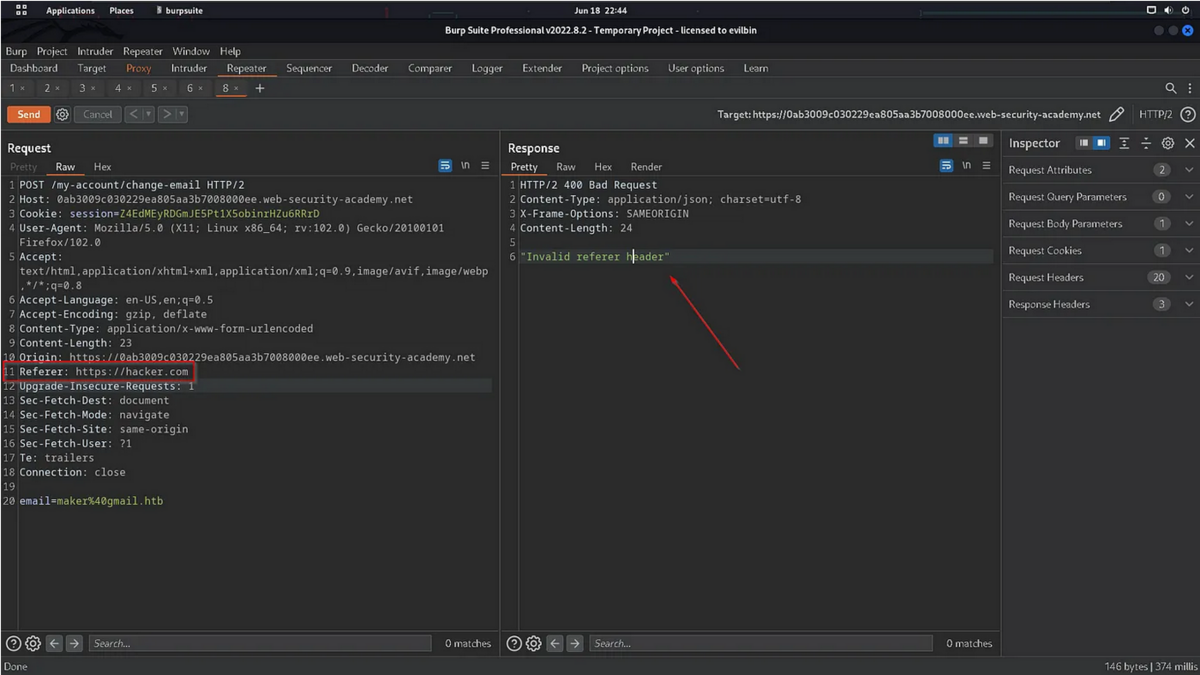1200x675 pixels.
Task: Open the Window menu
Action: coord(191,51)
